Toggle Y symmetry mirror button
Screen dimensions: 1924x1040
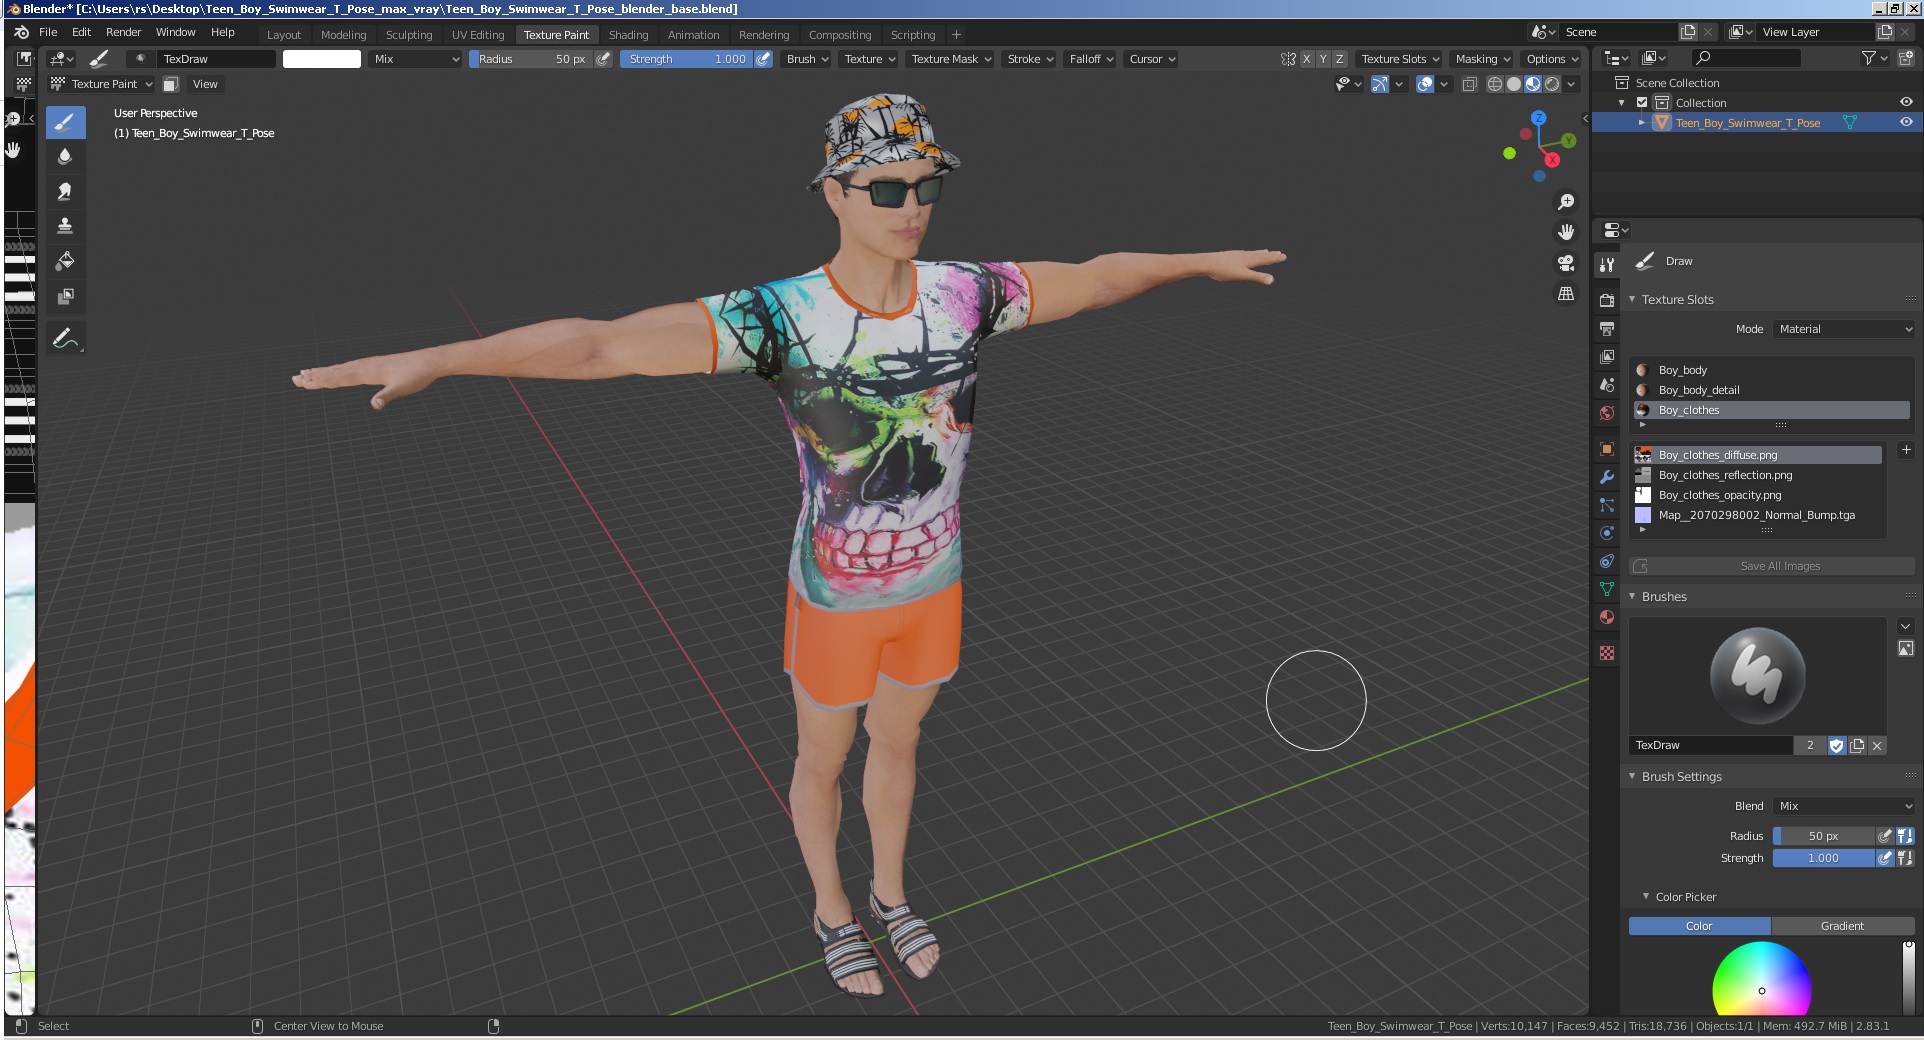tap(1323, 59)
